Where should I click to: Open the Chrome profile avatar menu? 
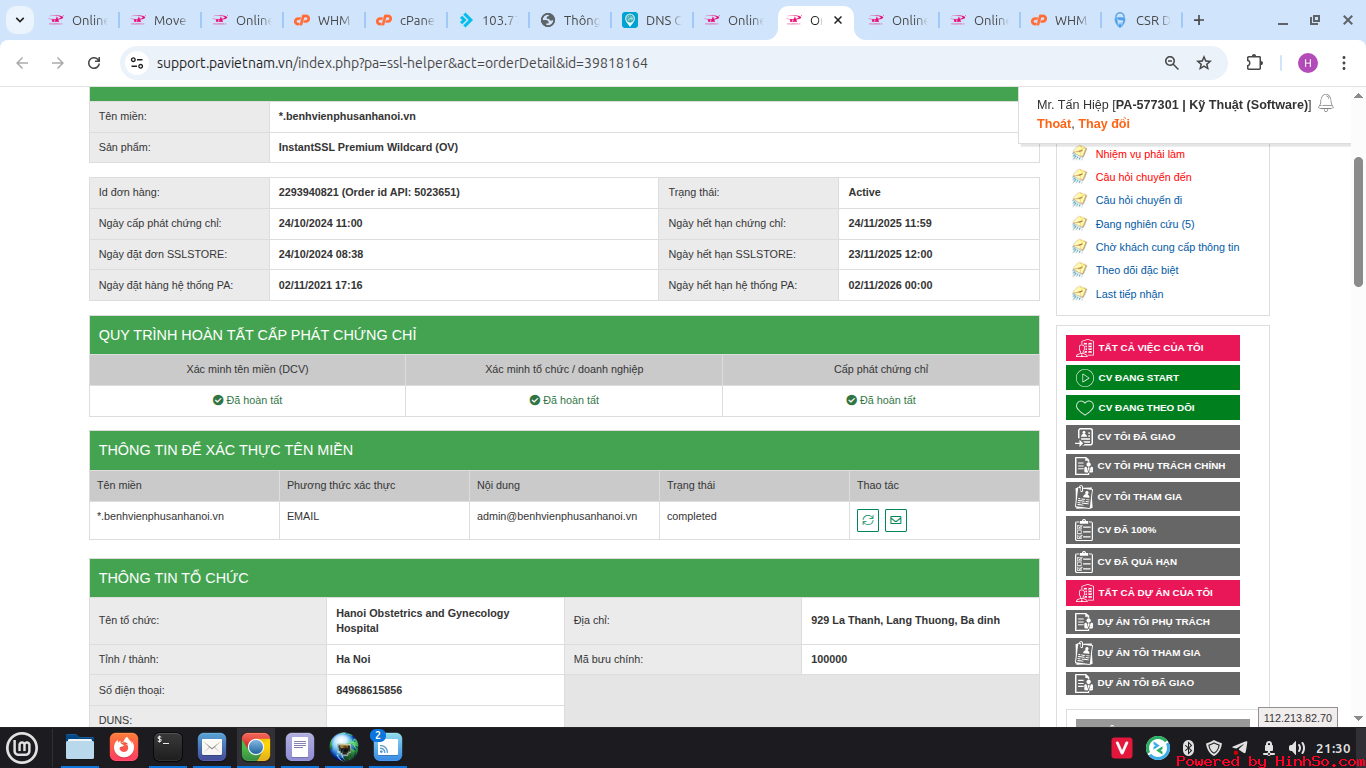[x=1308, y=63]
